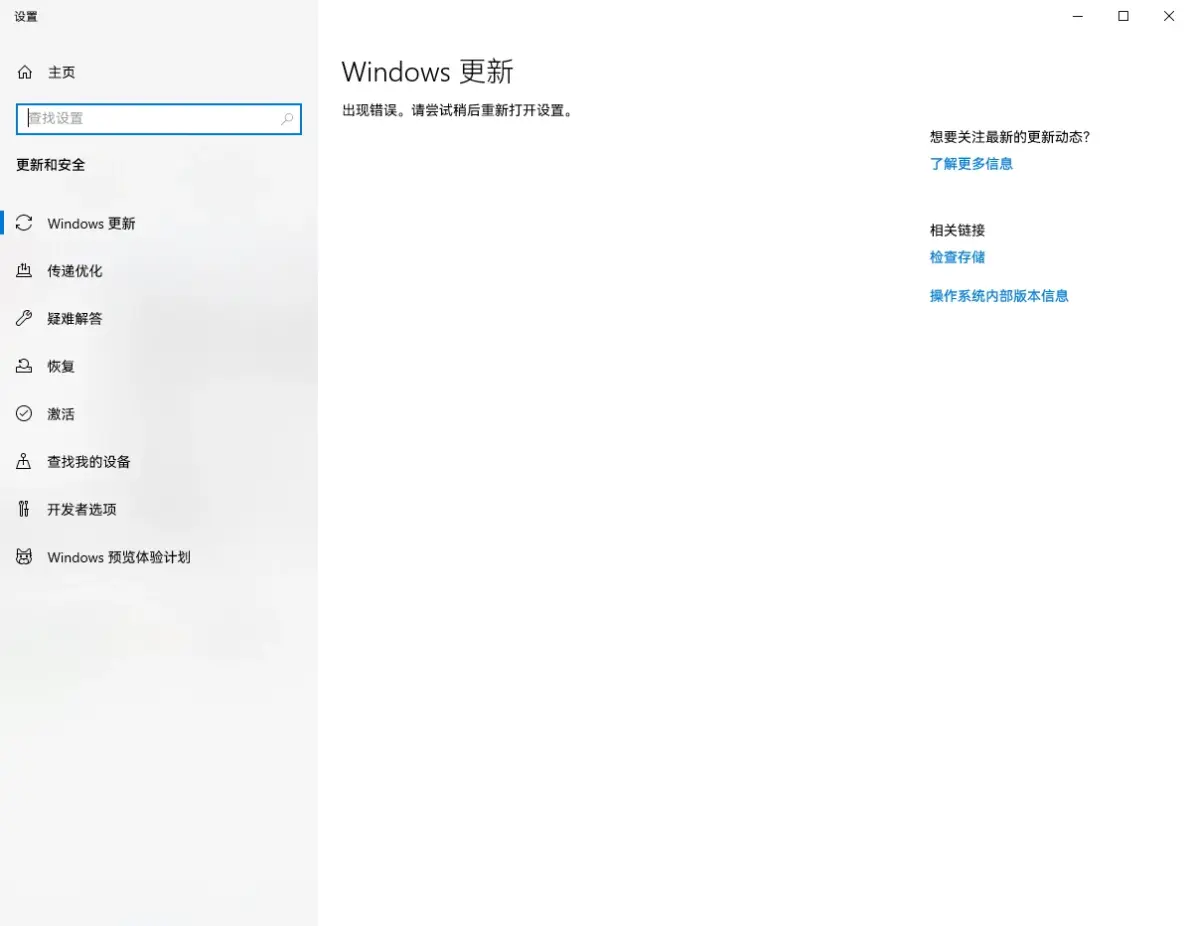
Task: Click the Windows 更新 sync arrows icon
Action: (x=25, y=223)
